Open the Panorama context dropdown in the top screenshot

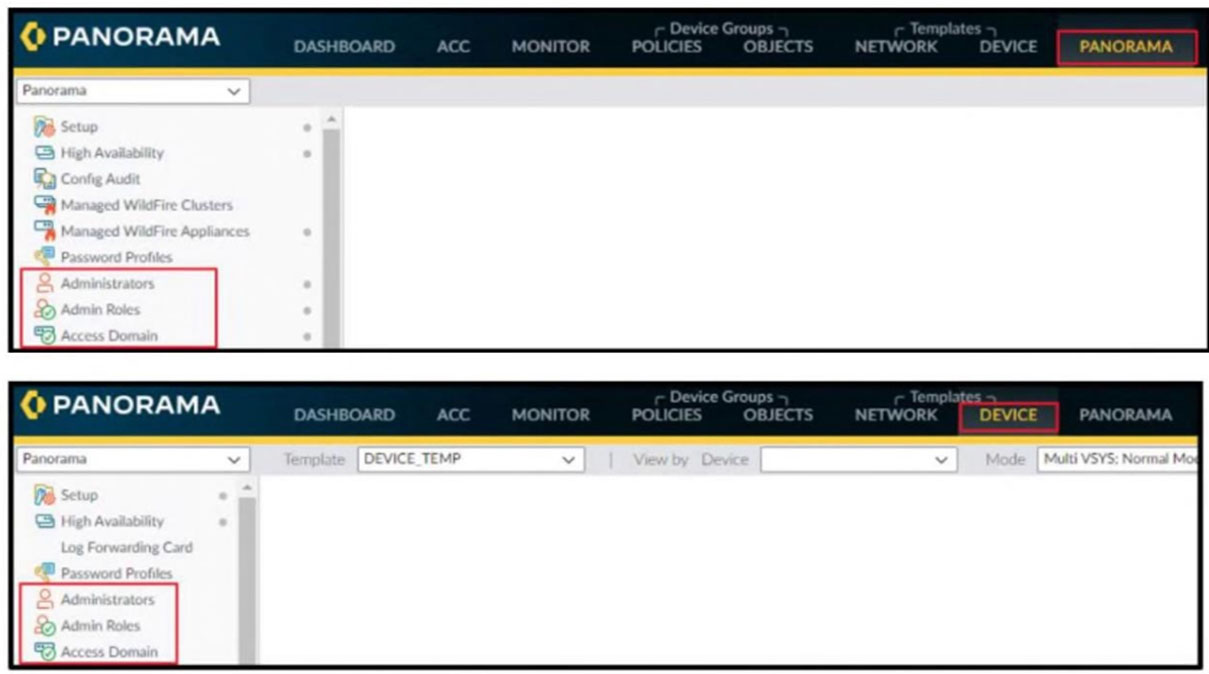132,91
